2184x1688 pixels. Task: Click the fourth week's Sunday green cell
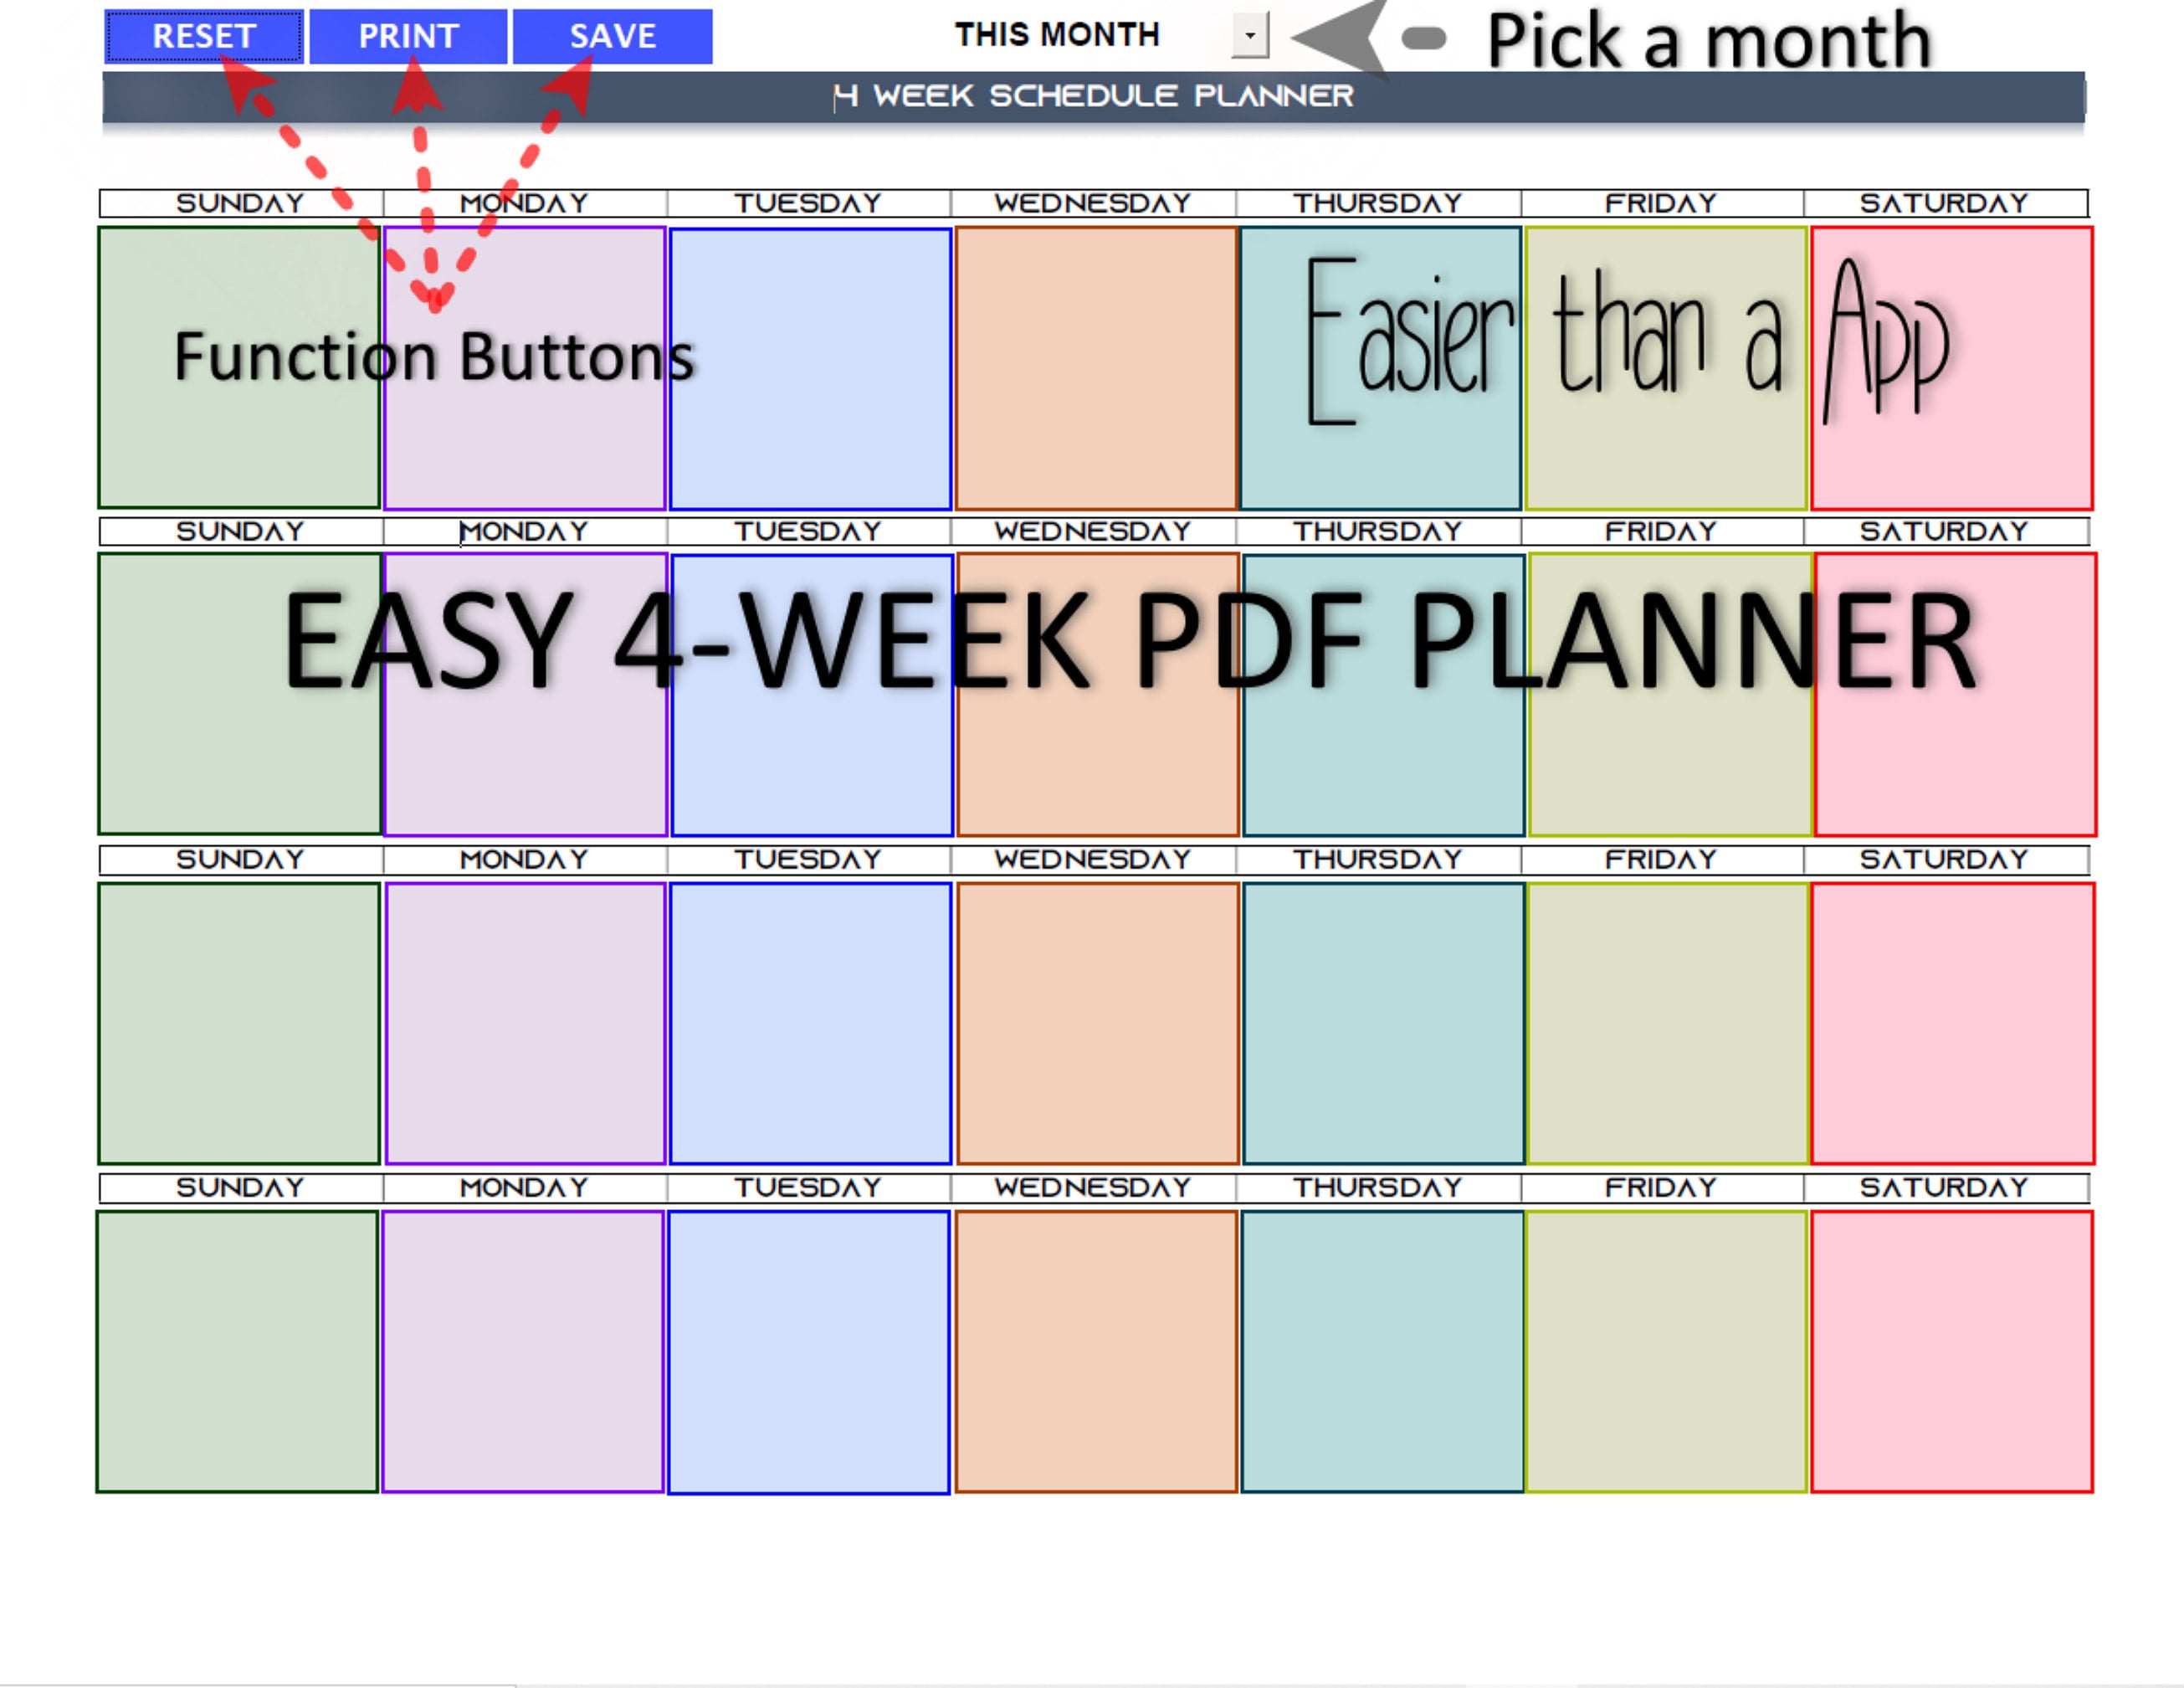tap(237, 1352)
